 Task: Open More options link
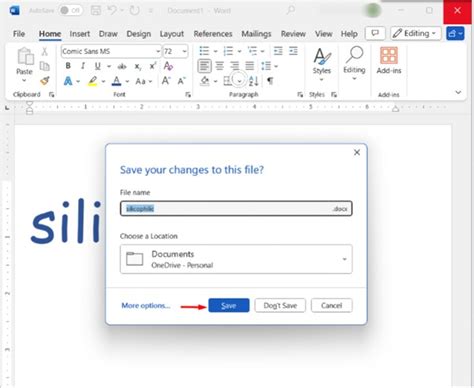pyautogui.click(x=146, y=305)
